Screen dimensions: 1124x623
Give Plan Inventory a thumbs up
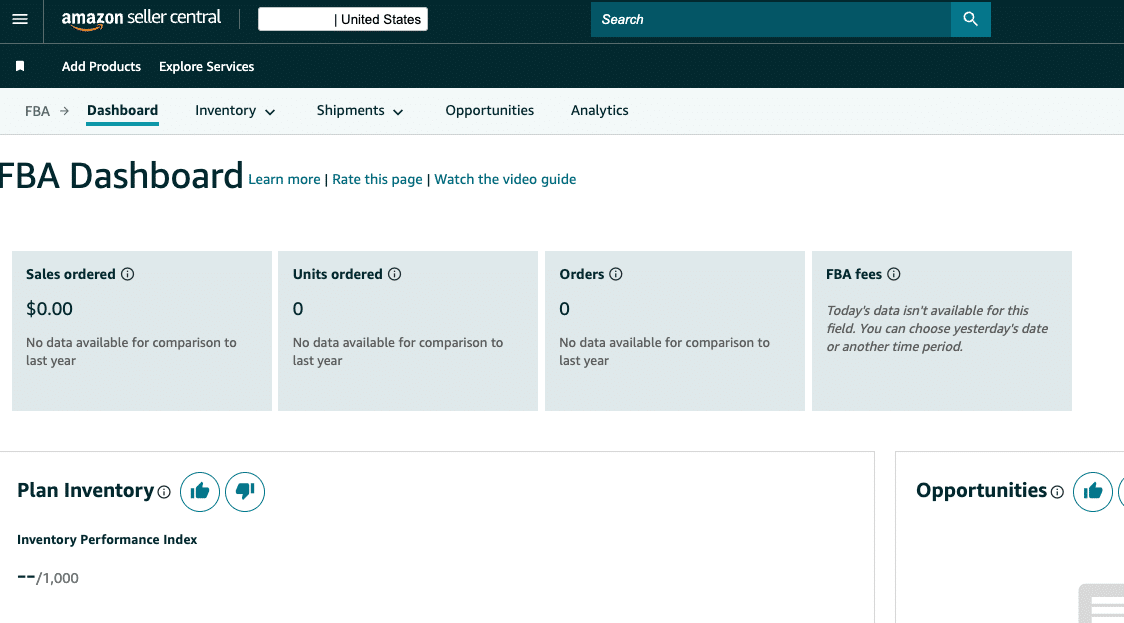(x=200, y=491)
